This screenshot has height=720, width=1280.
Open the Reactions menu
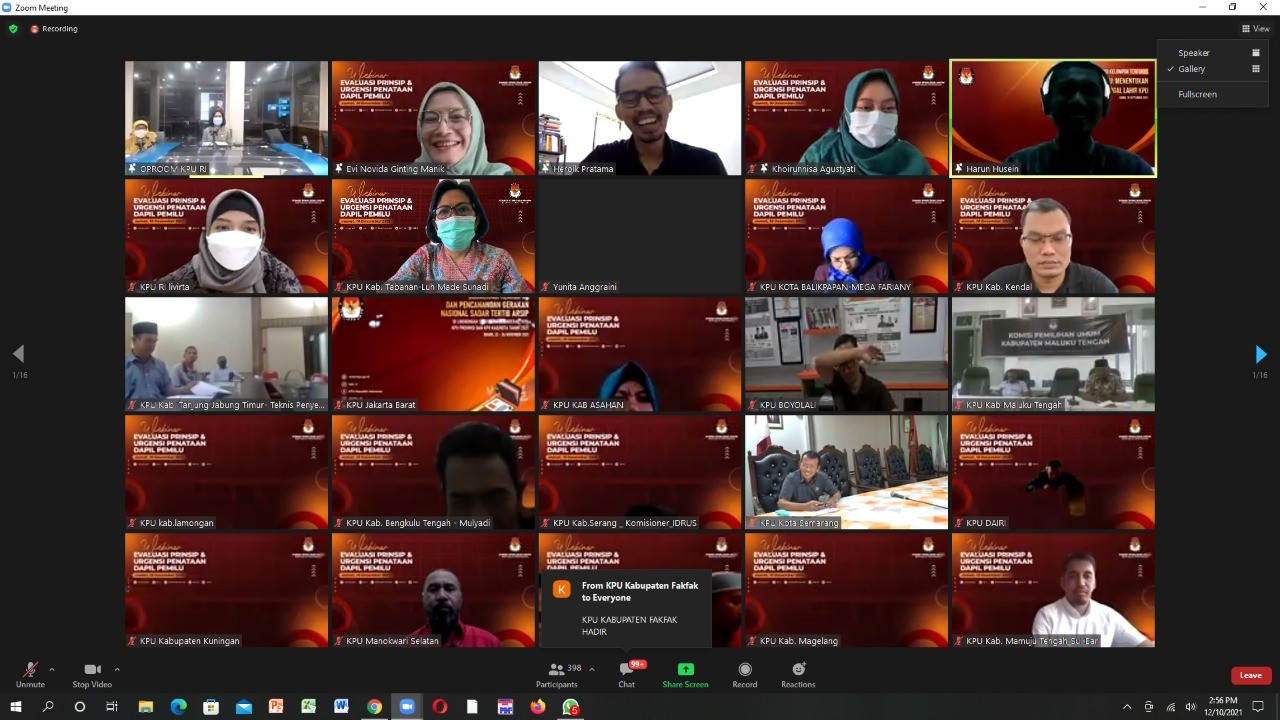click(798, 671)
